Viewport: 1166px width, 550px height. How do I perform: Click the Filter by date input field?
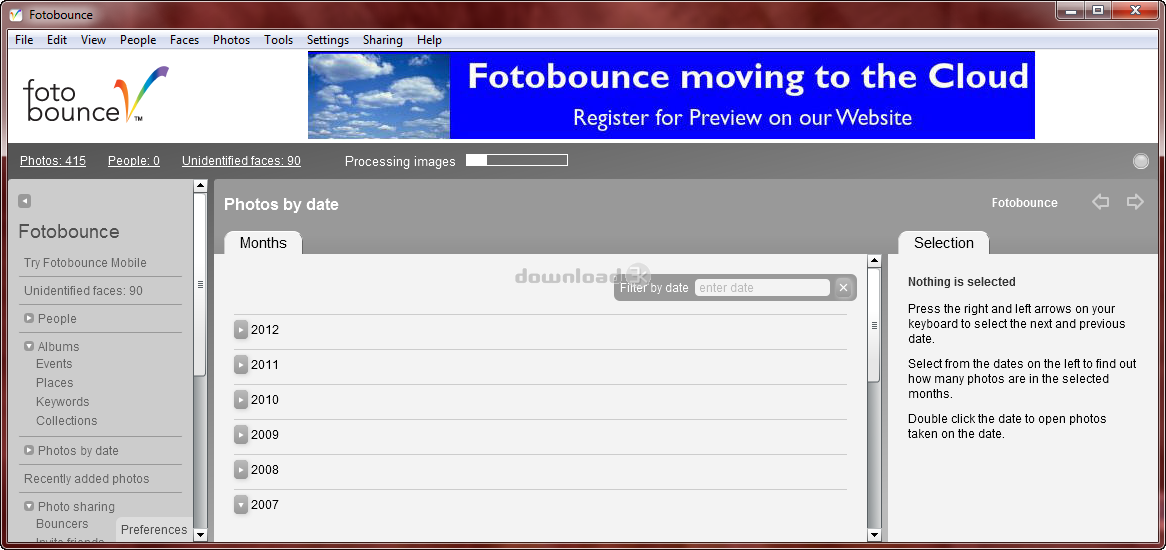point(762,288)
